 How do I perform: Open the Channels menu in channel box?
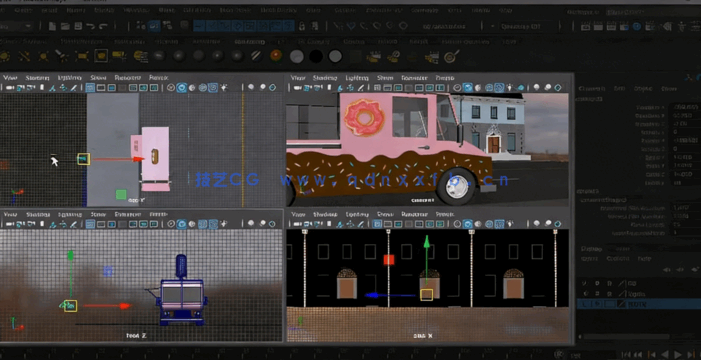click(x=591, y=89)
